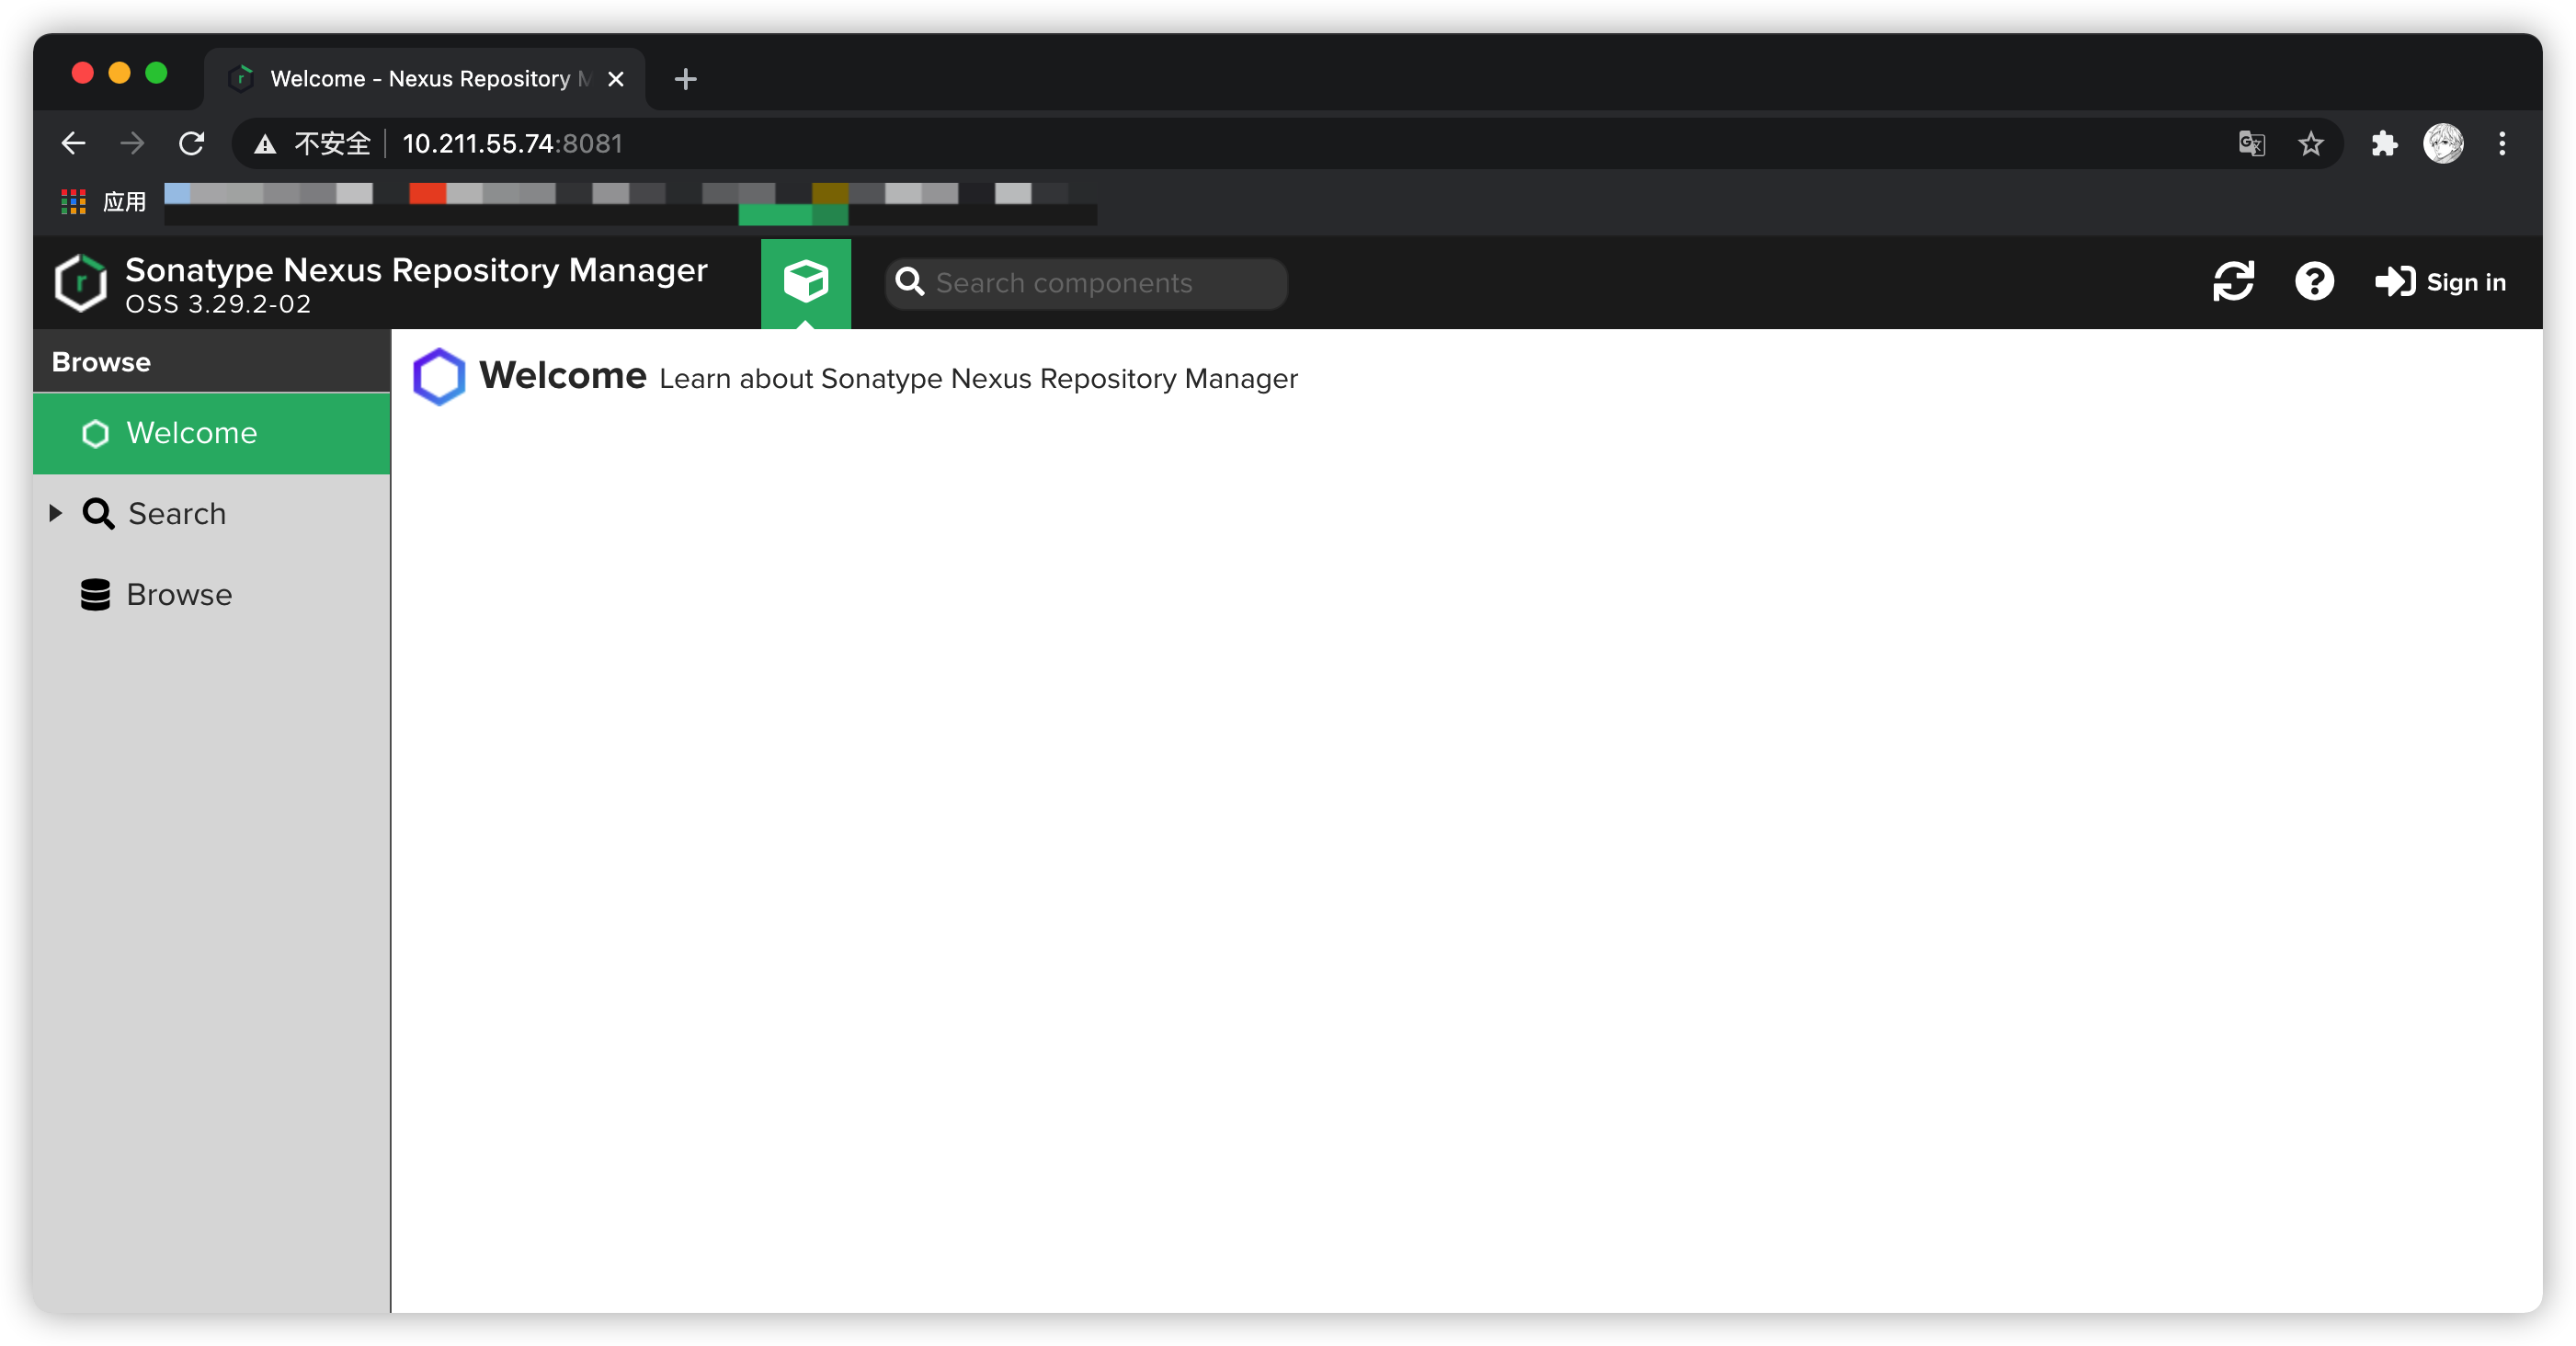Reload the page with browser refresh
Screen dimensions: 2576x1346
pos(192,144)
